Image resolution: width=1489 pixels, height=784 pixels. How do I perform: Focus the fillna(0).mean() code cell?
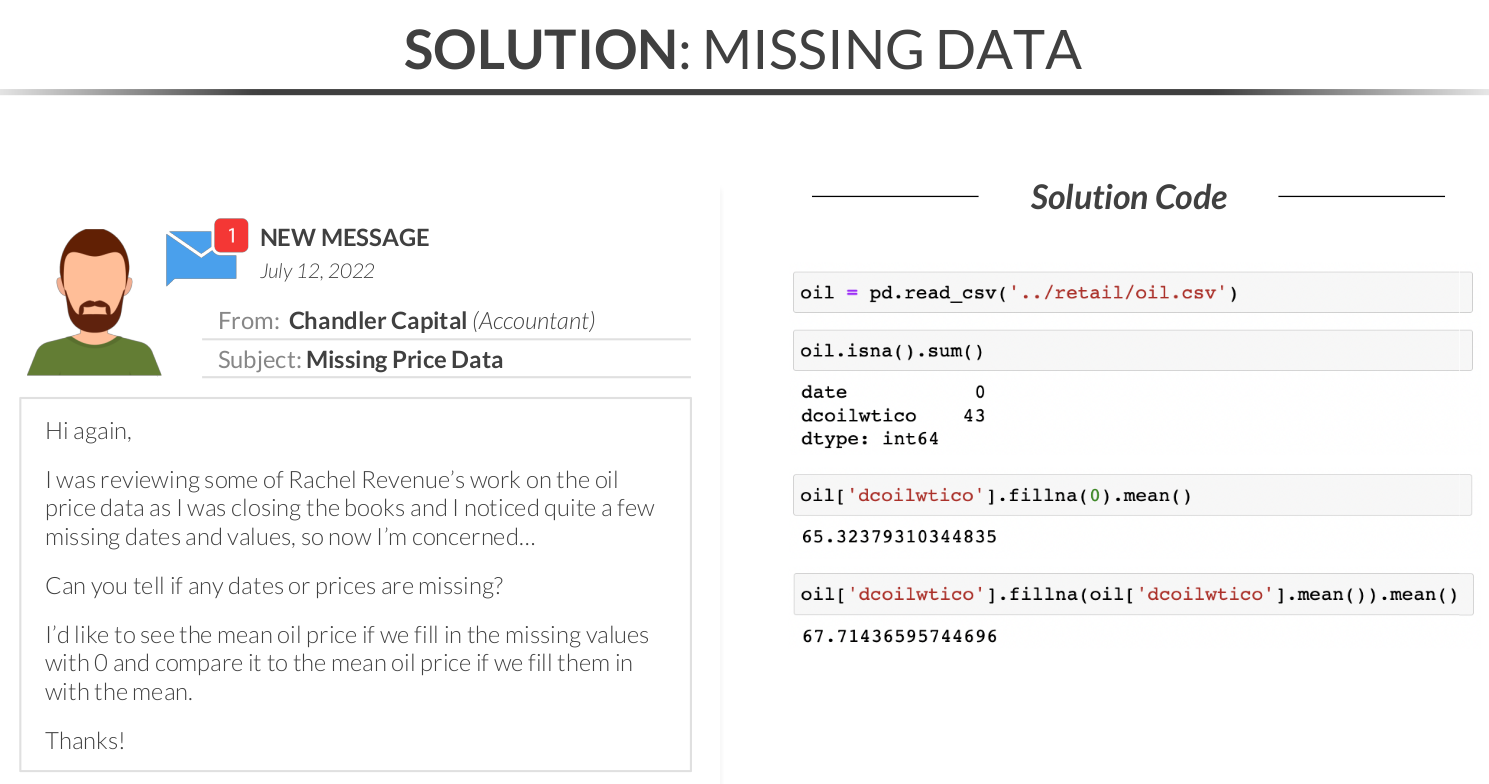pyautogui.click(x=1131, y=495)
